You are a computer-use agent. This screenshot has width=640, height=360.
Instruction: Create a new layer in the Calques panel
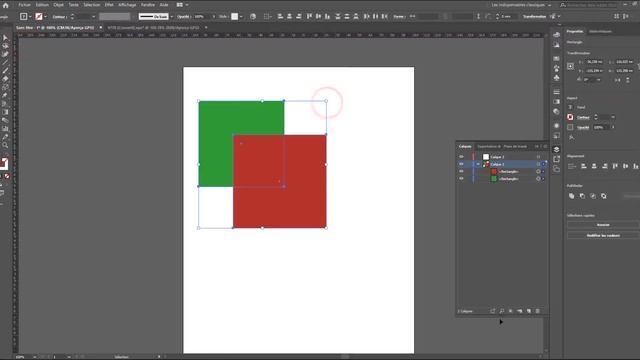point(529,311)
